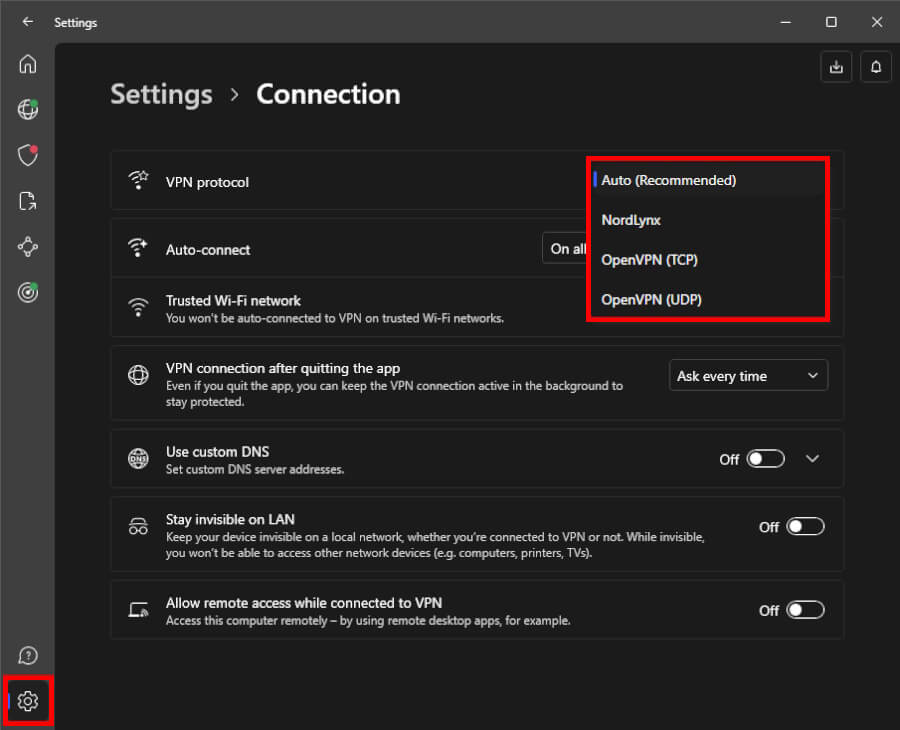This screenshot has height=730, width=900.
Task: Click the Auto-connect row icon
Action: point(138,248)
